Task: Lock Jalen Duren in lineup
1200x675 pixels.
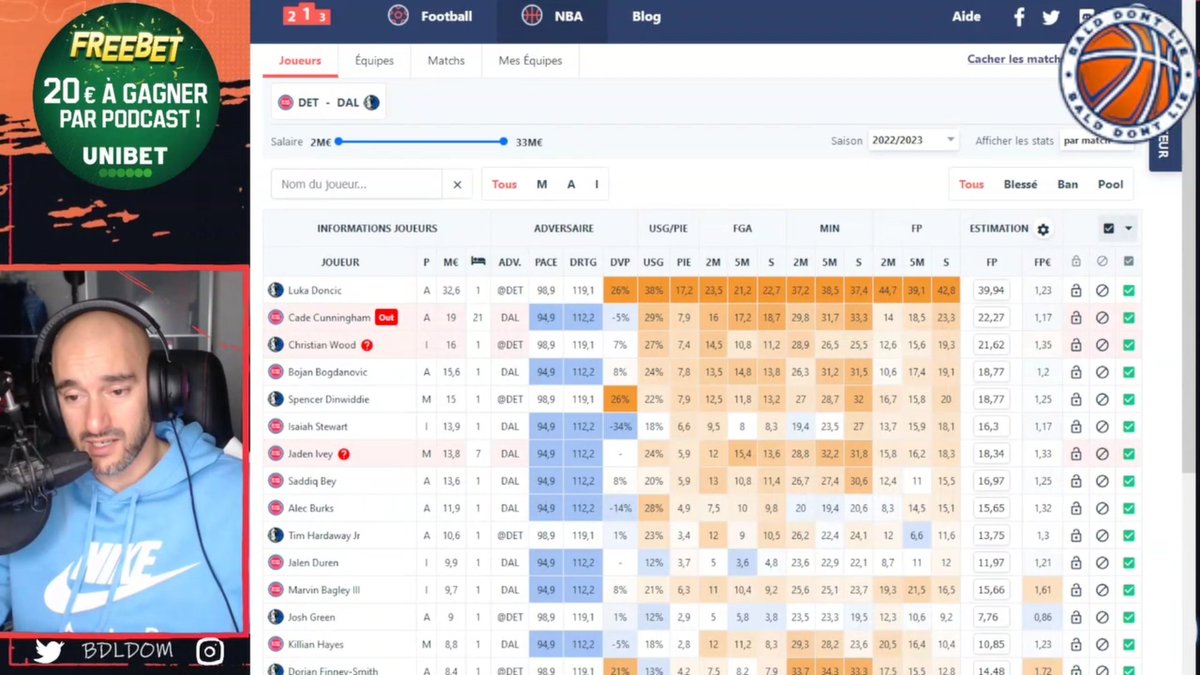Action: pyautogui.click(x=1076, y=563)
